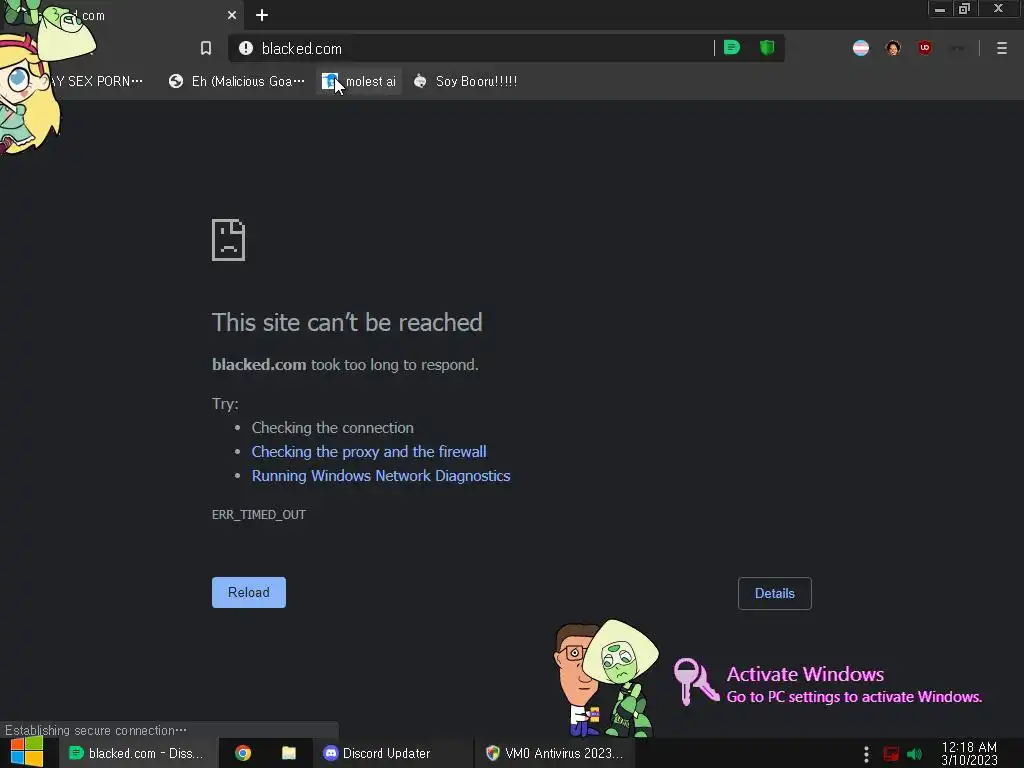Open the taskbar clock showing 12:18 AM
Image resolution: width=1024 pixels, height=768 pixels.
click(969, 753)
